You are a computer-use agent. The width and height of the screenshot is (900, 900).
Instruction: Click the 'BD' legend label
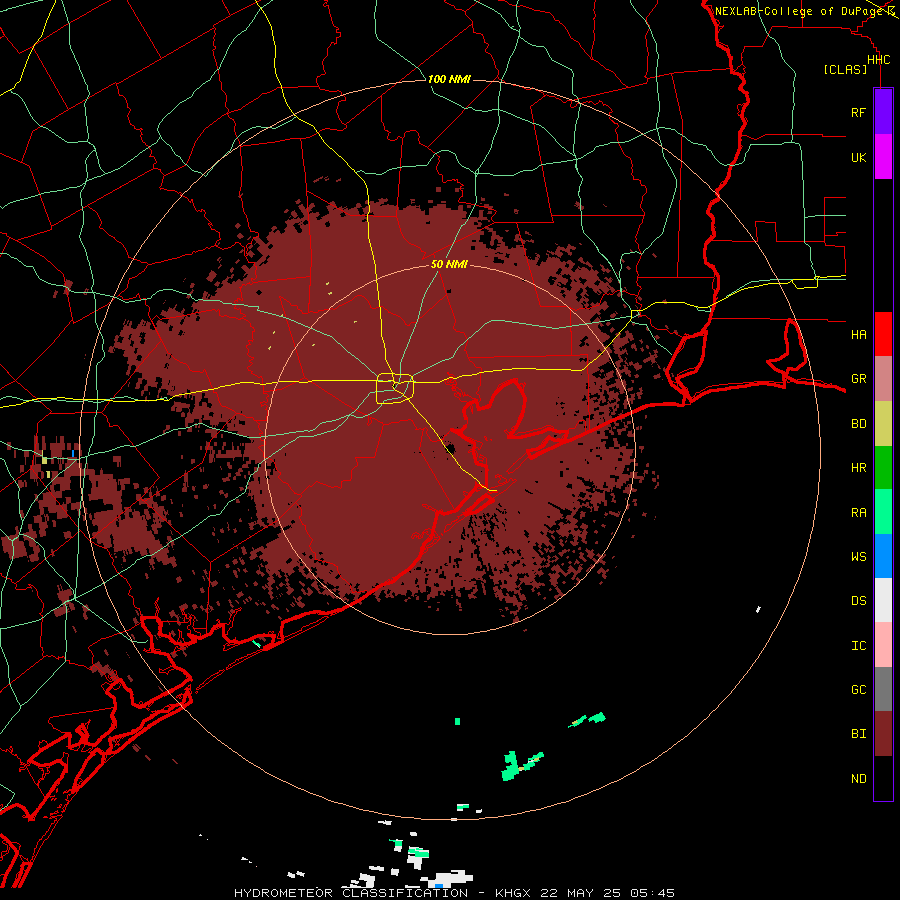click(x=858, y=424)
